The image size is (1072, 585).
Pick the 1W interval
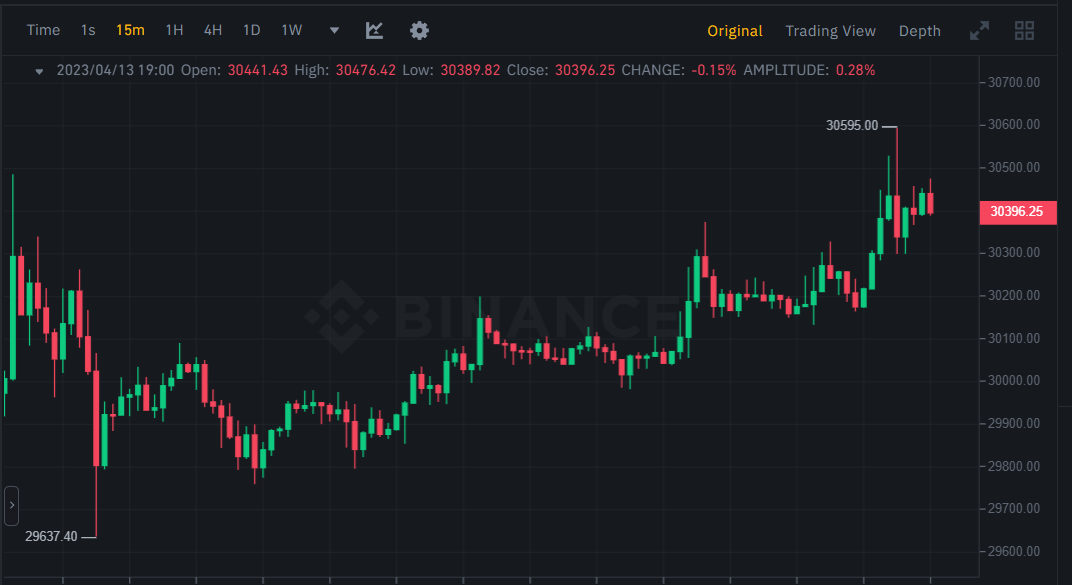[291, 30]
